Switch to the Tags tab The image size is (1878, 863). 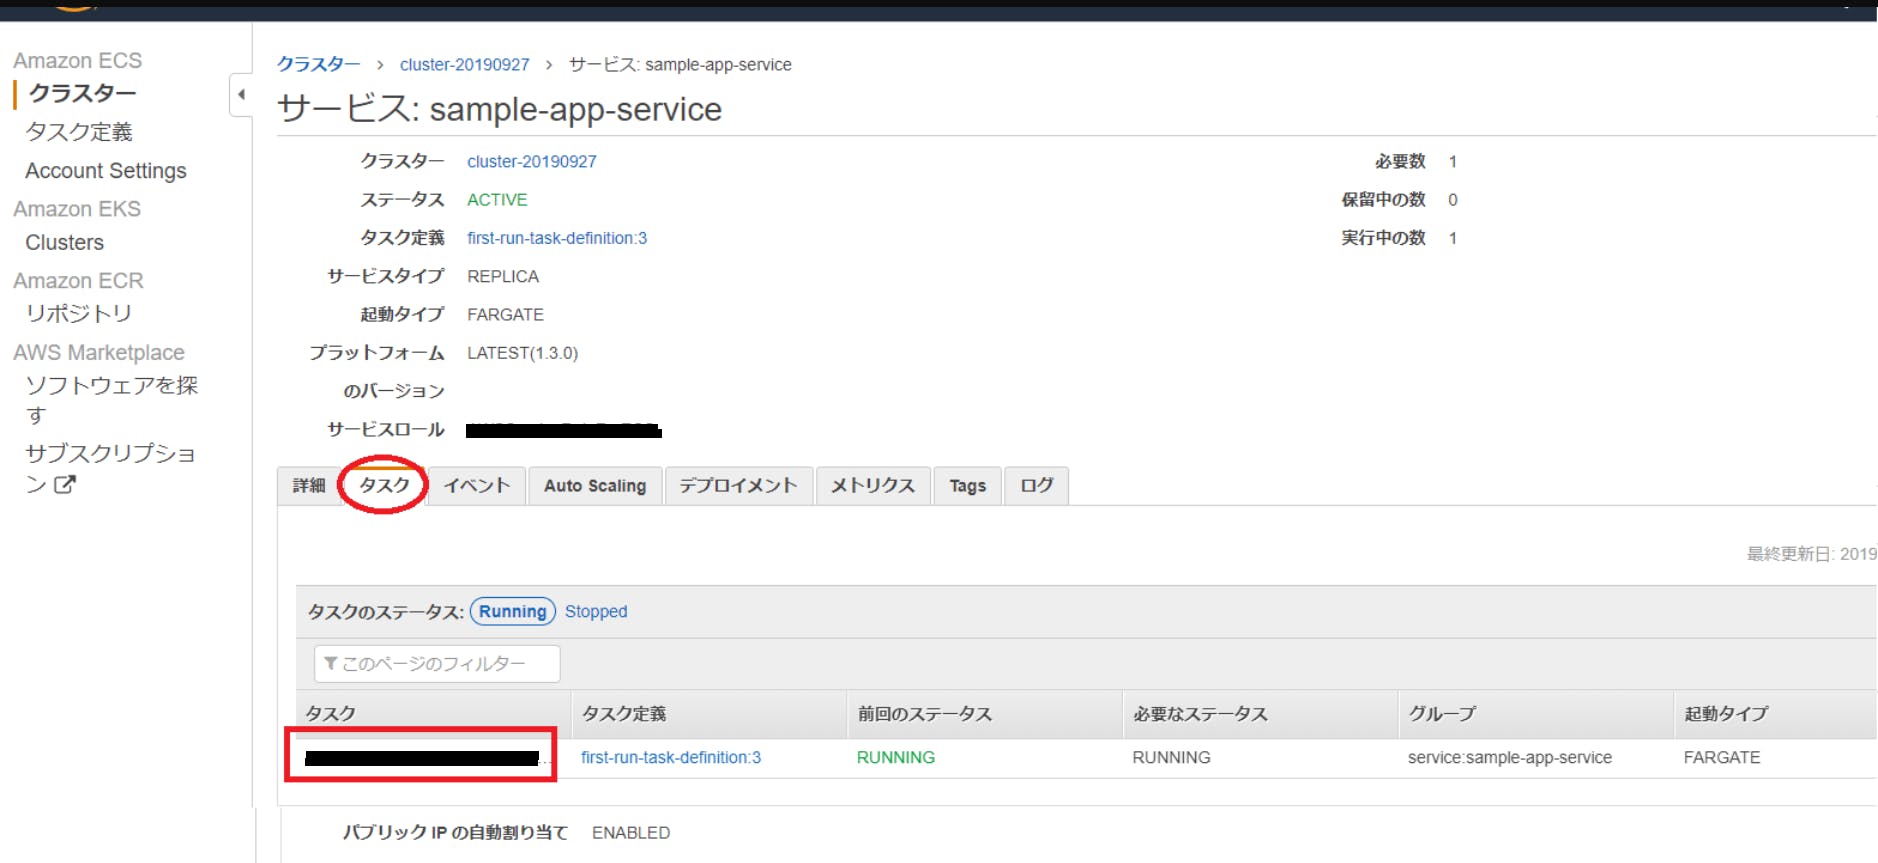point(968,486)
